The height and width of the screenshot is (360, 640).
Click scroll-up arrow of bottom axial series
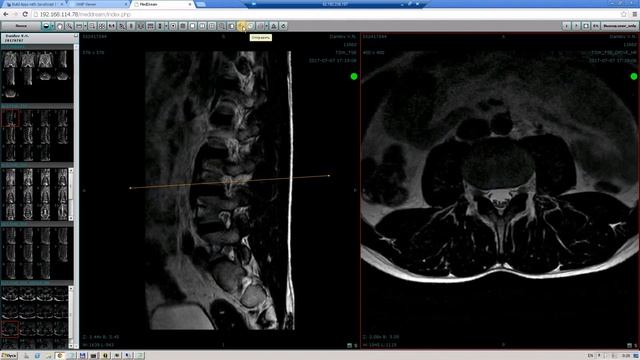(71, 289)
